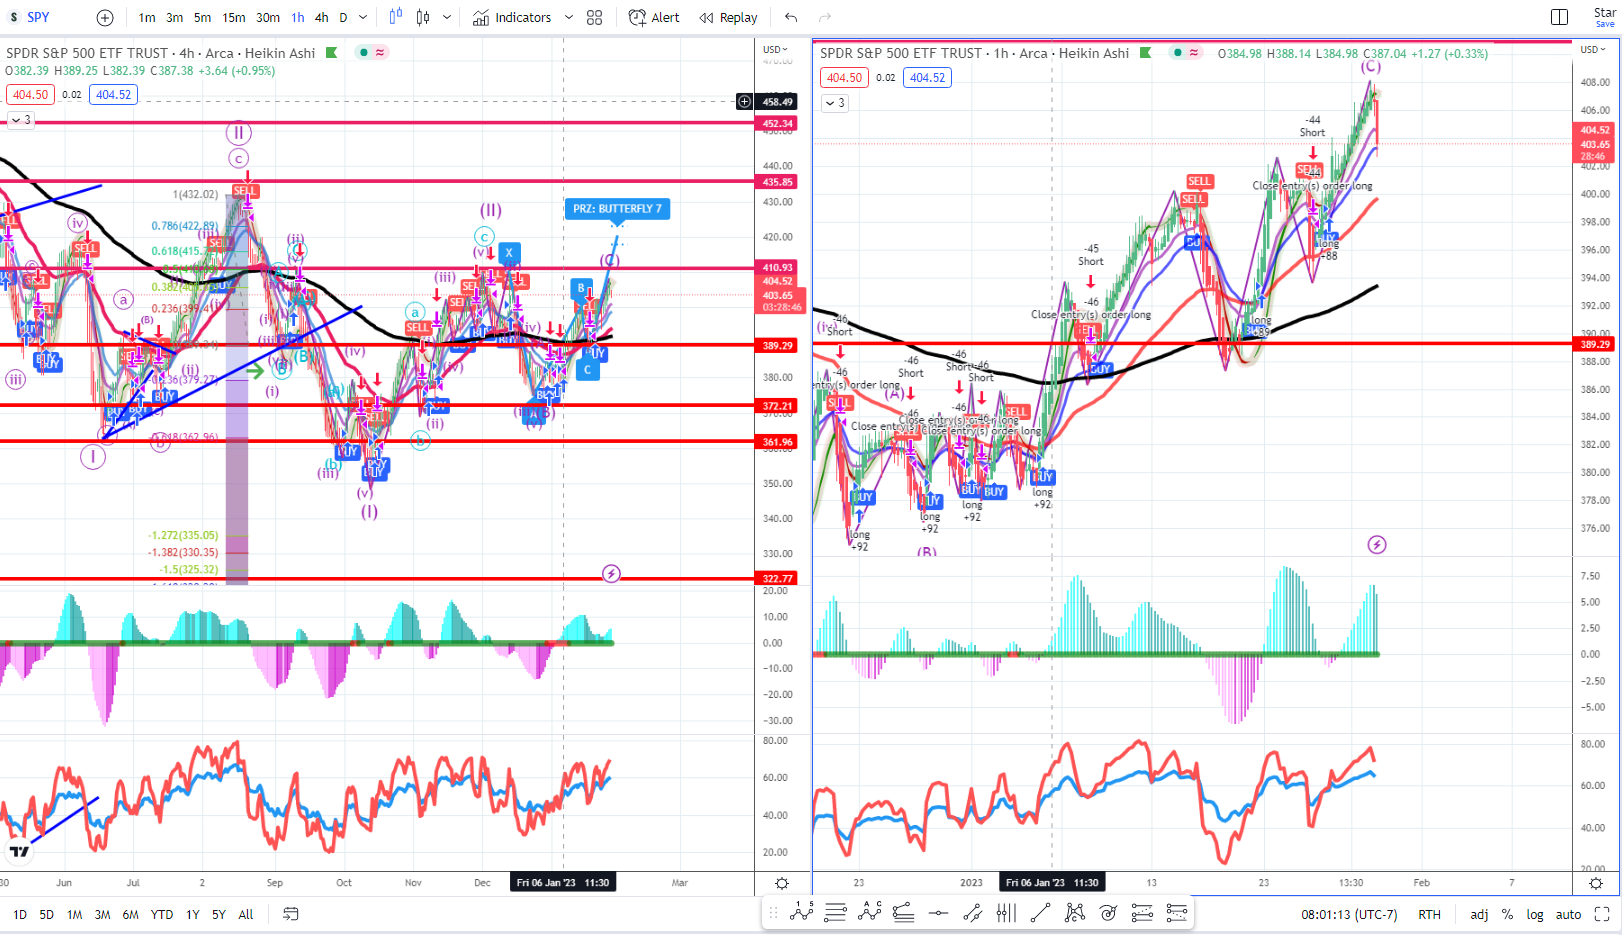Click the select layout split-screen icon
Screen dimensions: 1622x935
[x=1559, y=17]
